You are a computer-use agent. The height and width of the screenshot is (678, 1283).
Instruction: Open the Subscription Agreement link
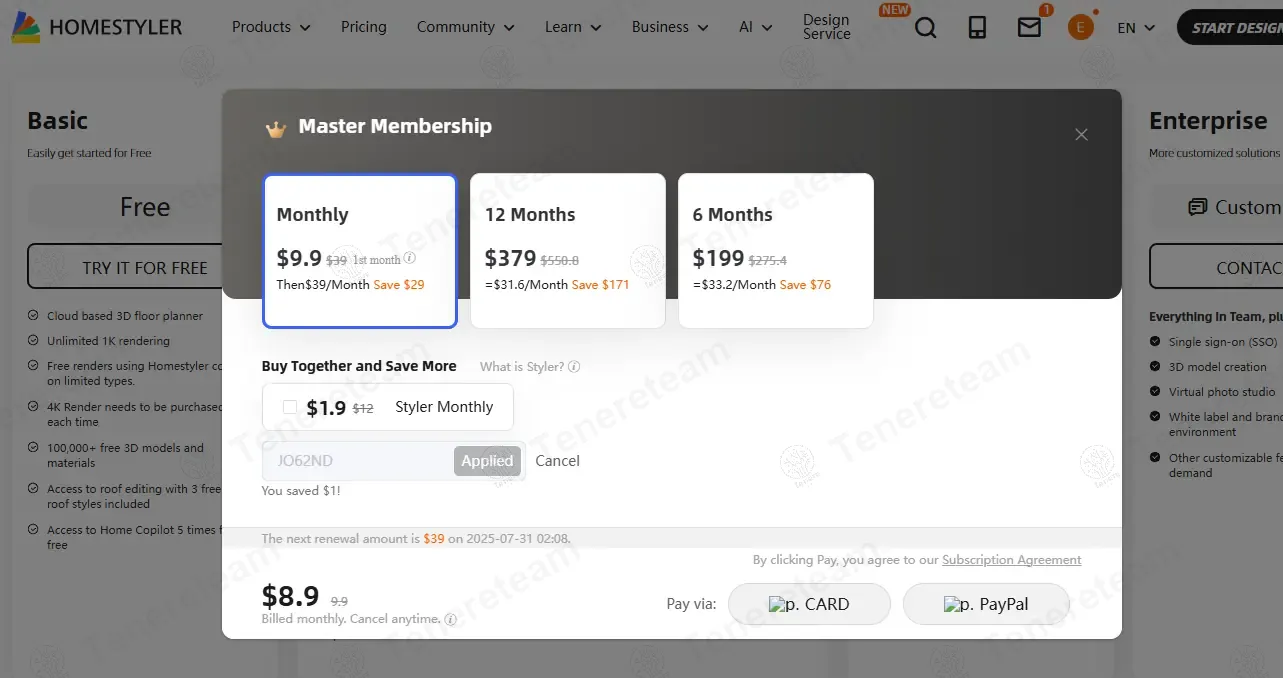tap(1012, 559)
